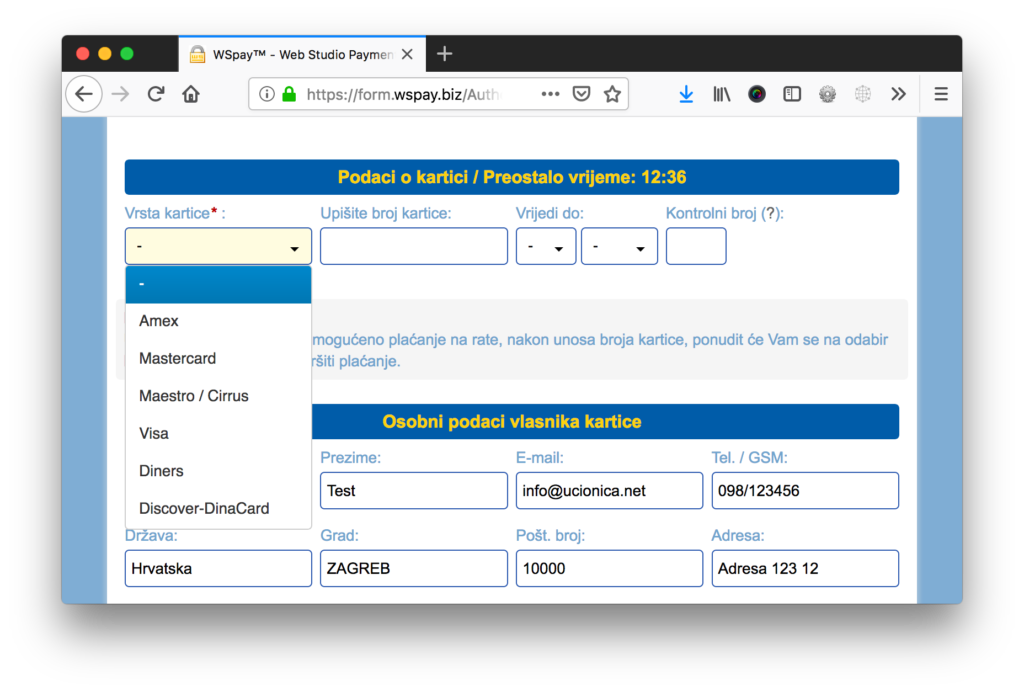Image resolution: width=1024 pixels, height=692 pixels.
Task: Choose Mastercard from the card list
Action: point(177,359)
